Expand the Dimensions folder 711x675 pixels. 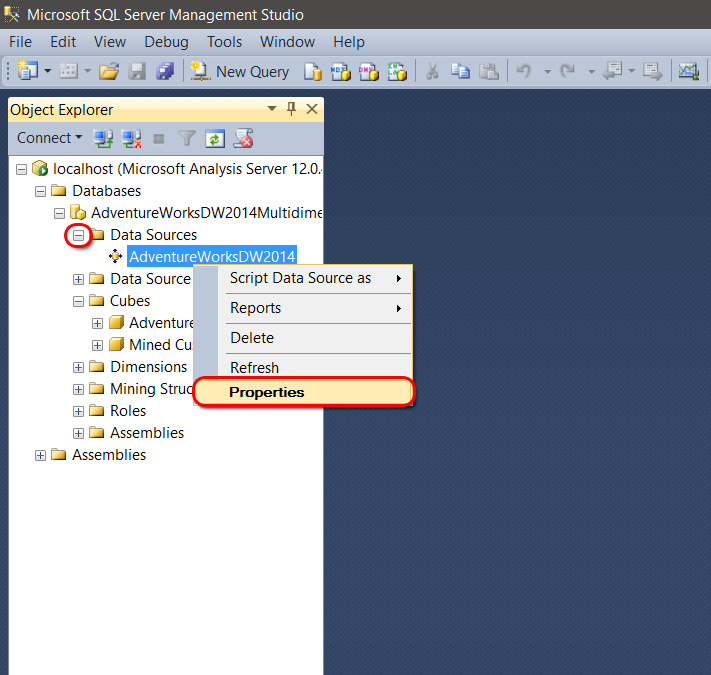point(78,367)
